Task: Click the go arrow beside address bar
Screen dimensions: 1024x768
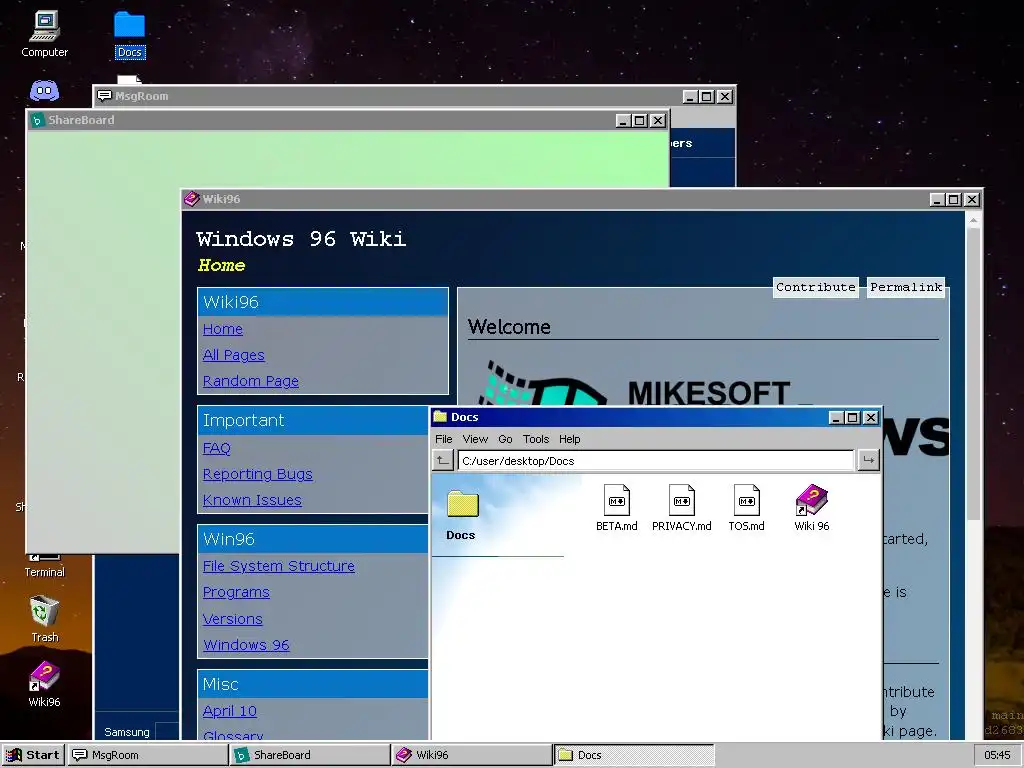Action: click(868, 460)
